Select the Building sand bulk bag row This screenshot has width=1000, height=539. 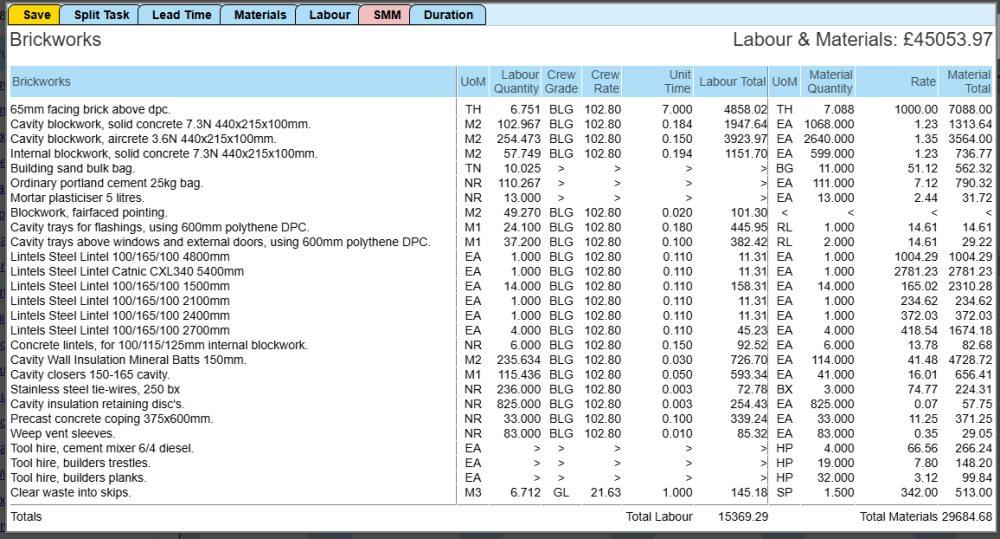72,168
